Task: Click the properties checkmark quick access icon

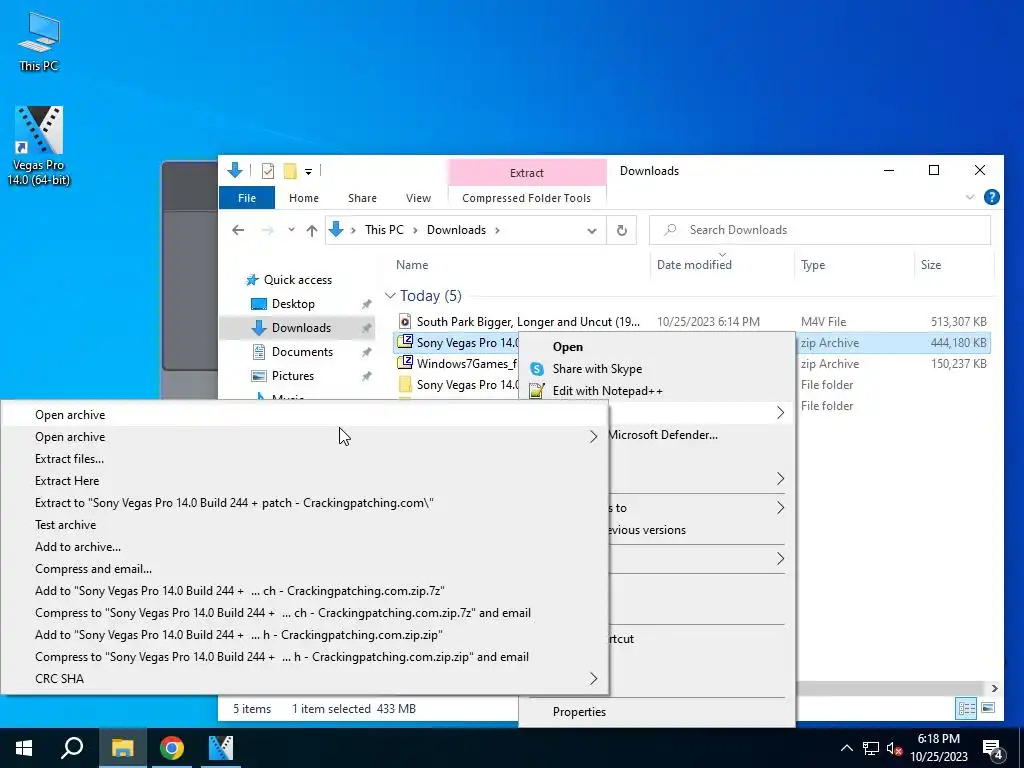Action: pos(268,171)
